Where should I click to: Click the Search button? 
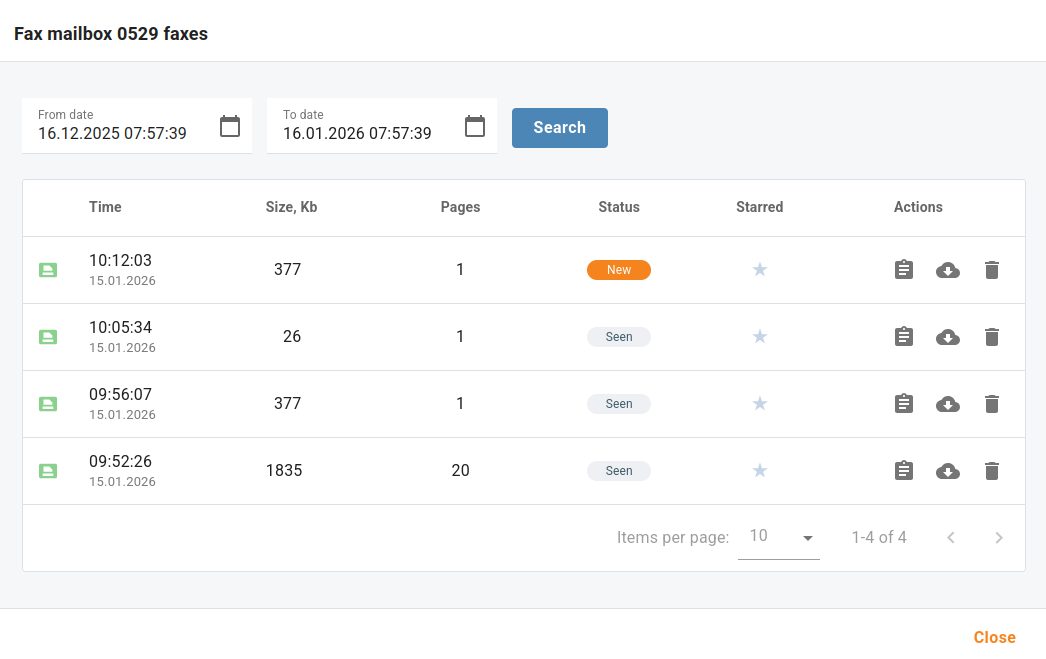tap(559, 128)
